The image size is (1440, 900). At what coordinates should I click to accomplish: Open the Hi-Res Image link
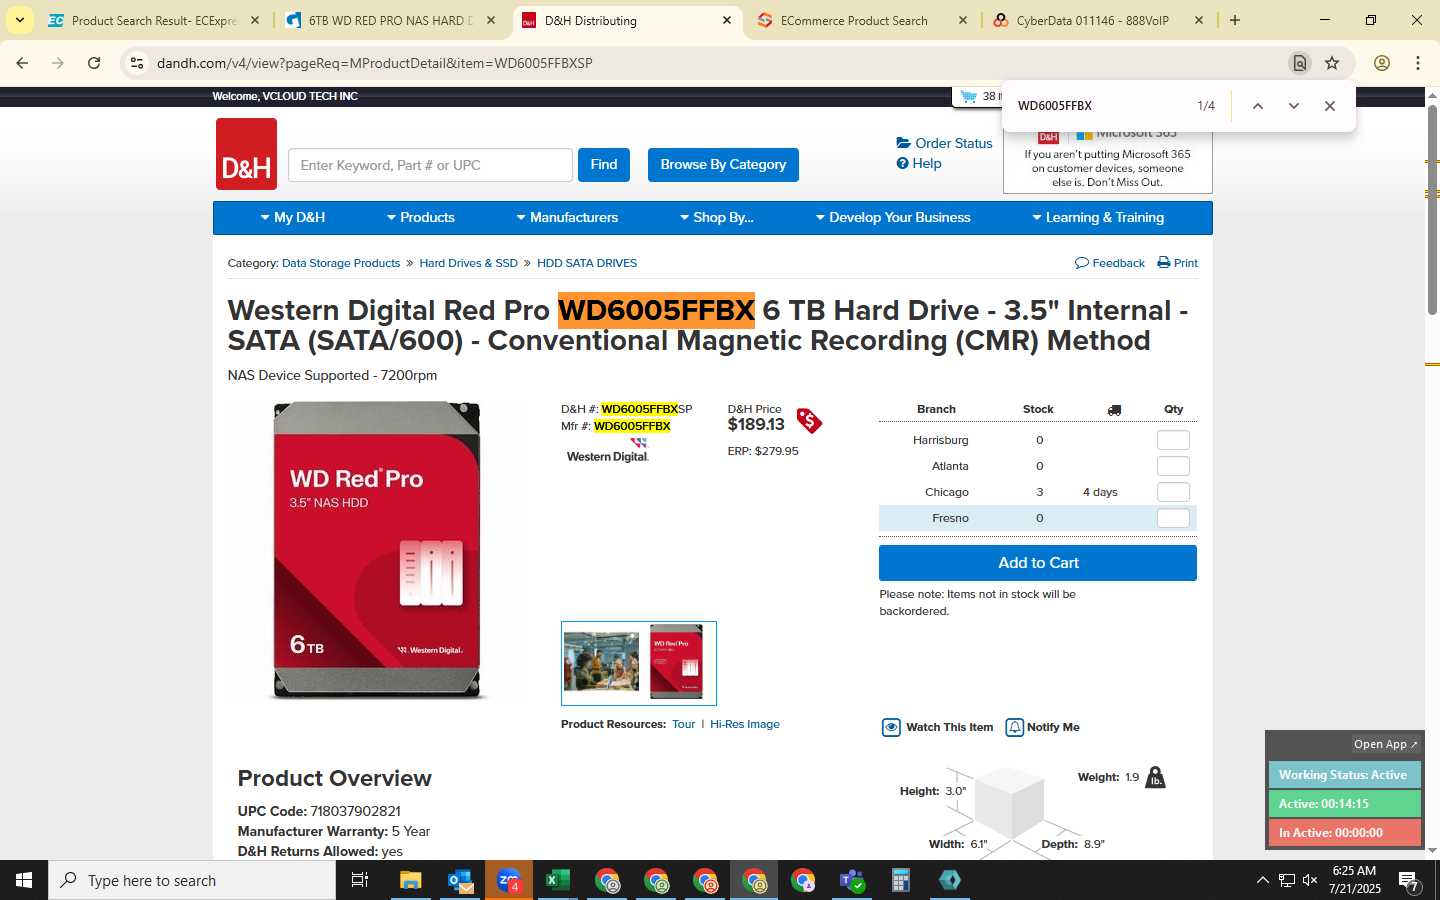point(745,725)
